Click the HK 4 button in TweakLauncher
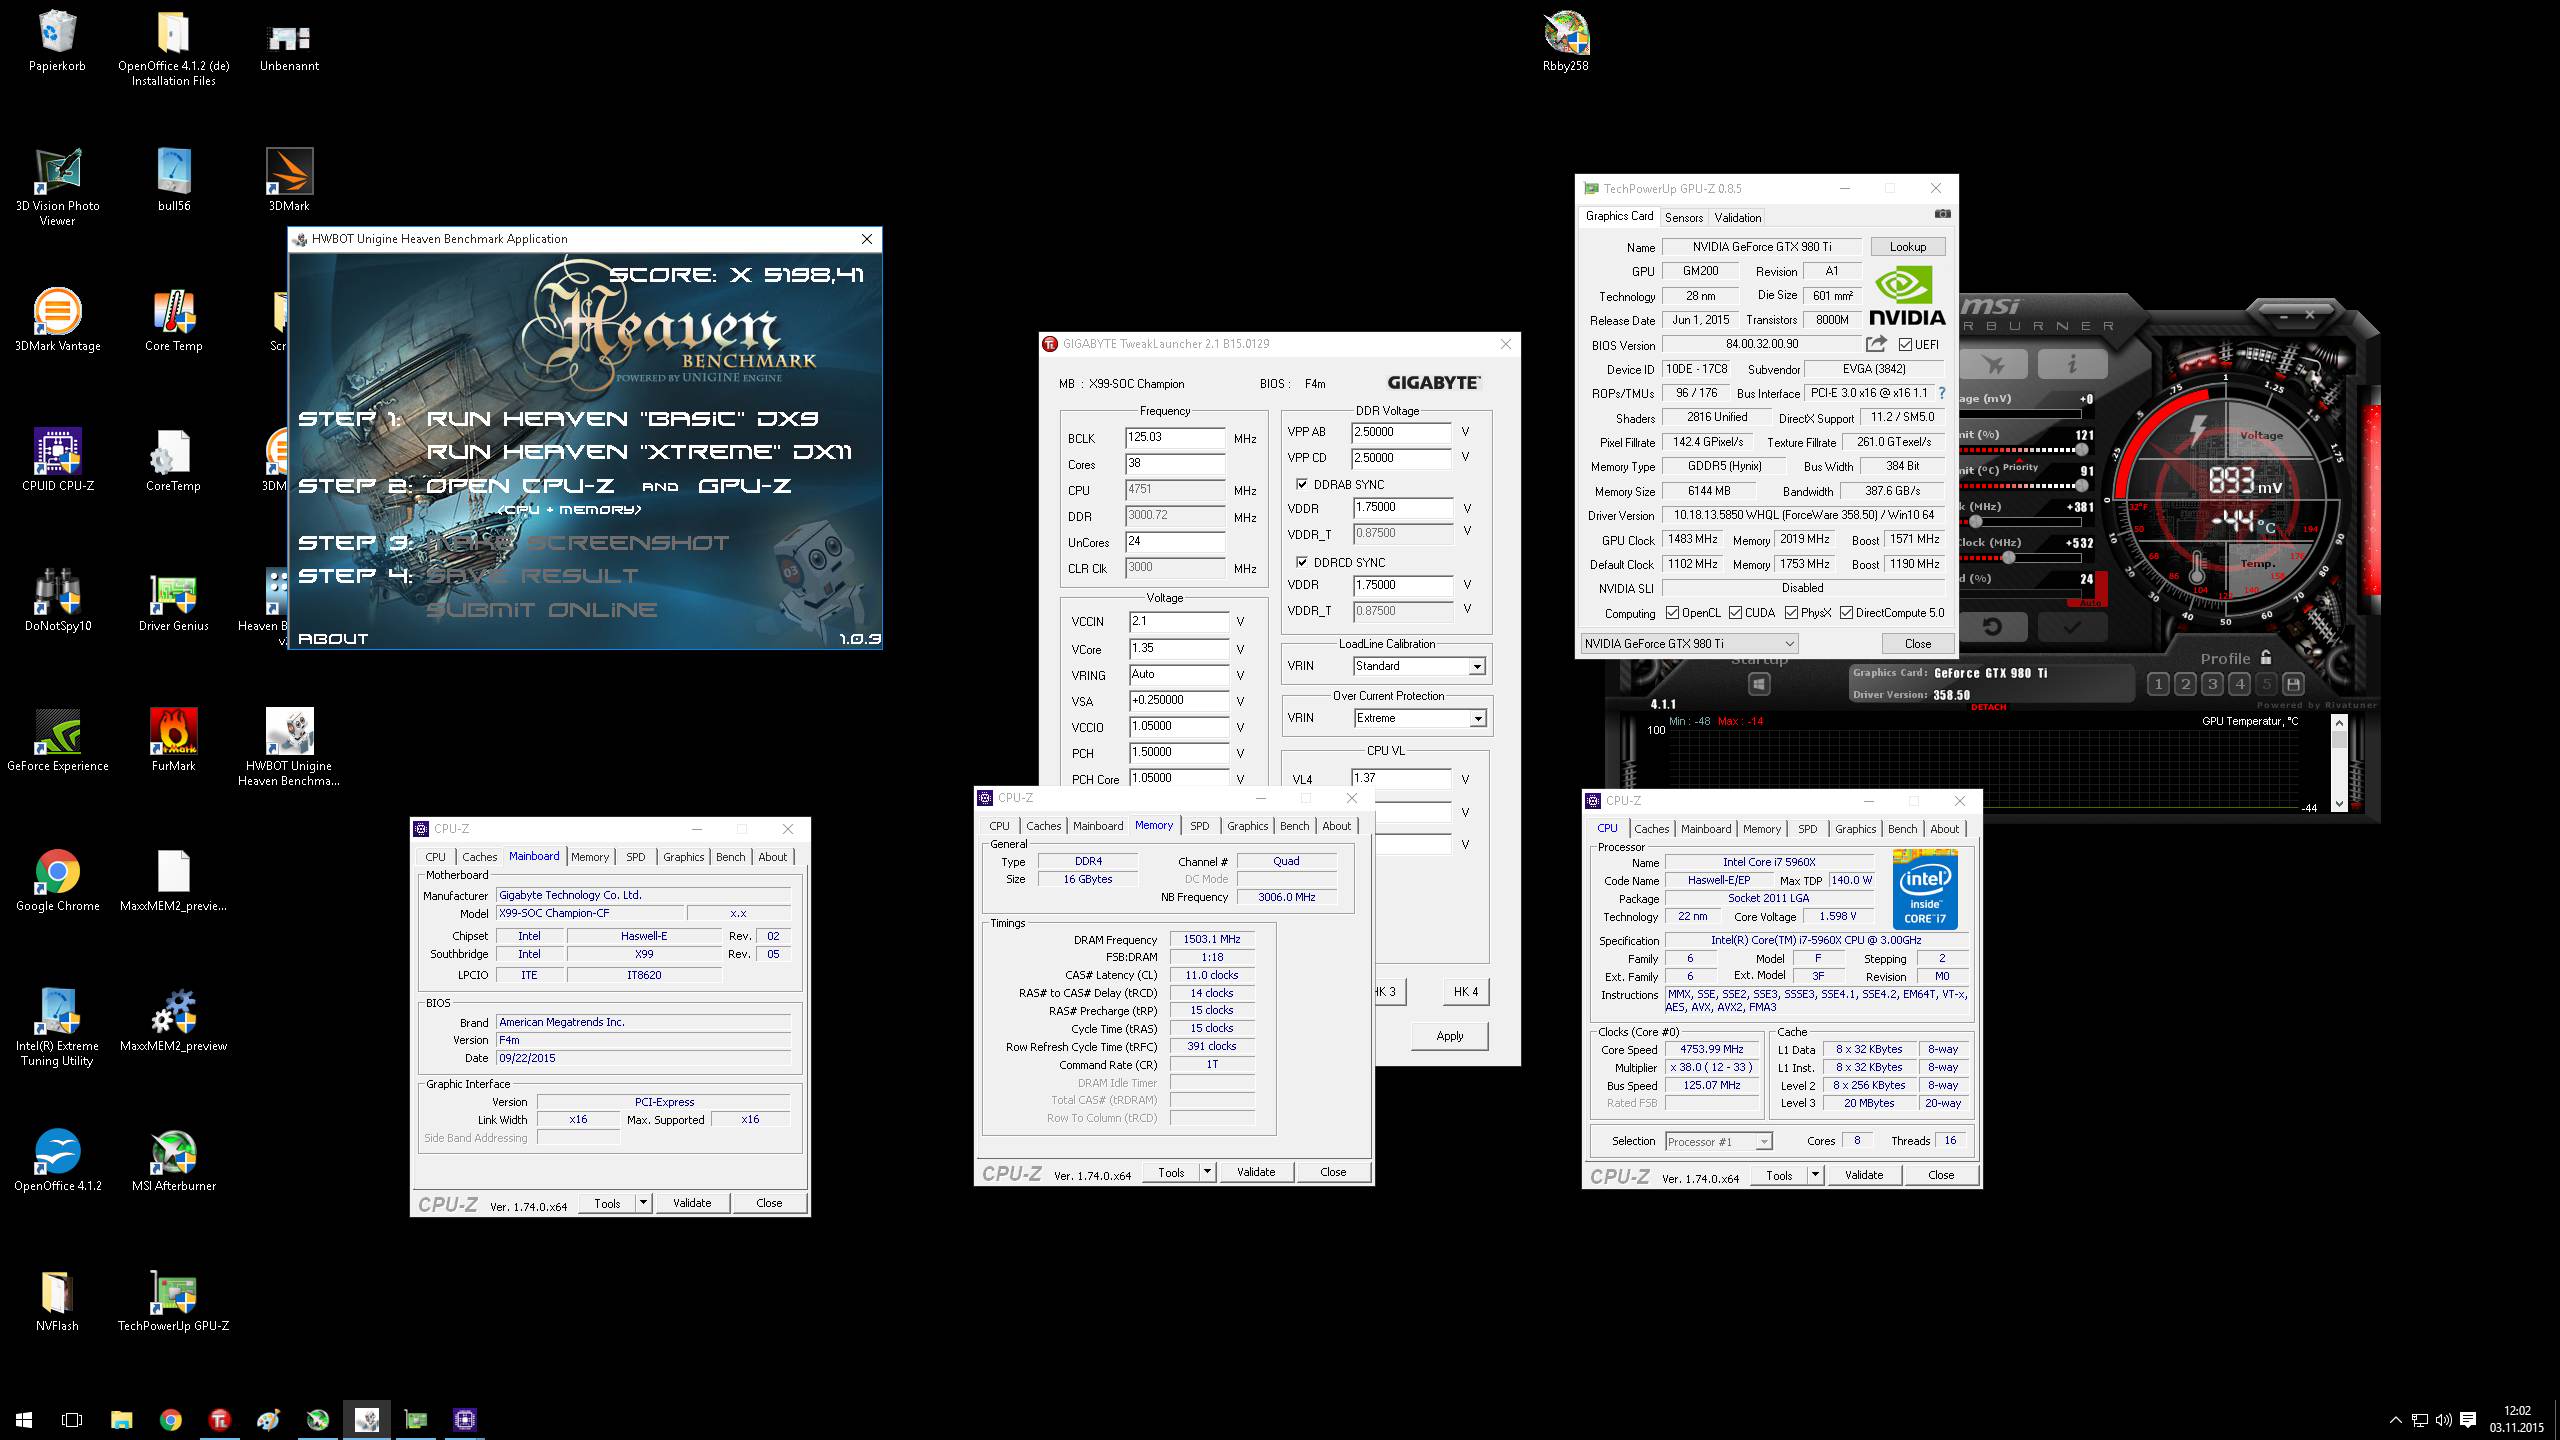The width and height of the screenshot is (2560, 1440). (x=1465, y=991)
